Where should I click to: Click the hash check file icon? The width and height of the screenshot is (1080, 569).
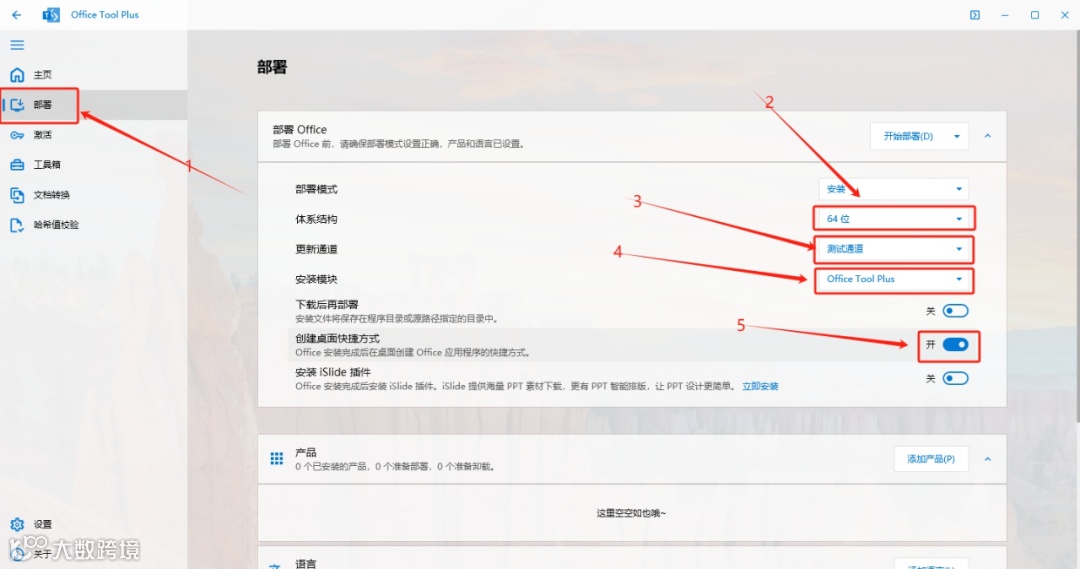point(17,225)
